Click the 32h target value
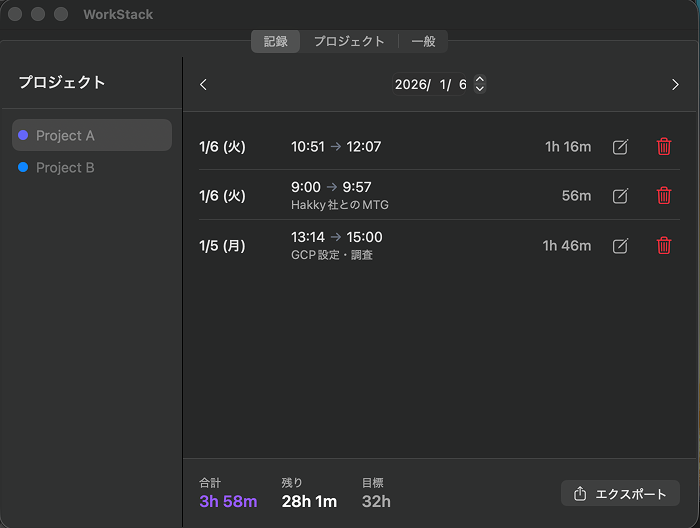Viewport: 700px width, 528px height. click(376, 501)
